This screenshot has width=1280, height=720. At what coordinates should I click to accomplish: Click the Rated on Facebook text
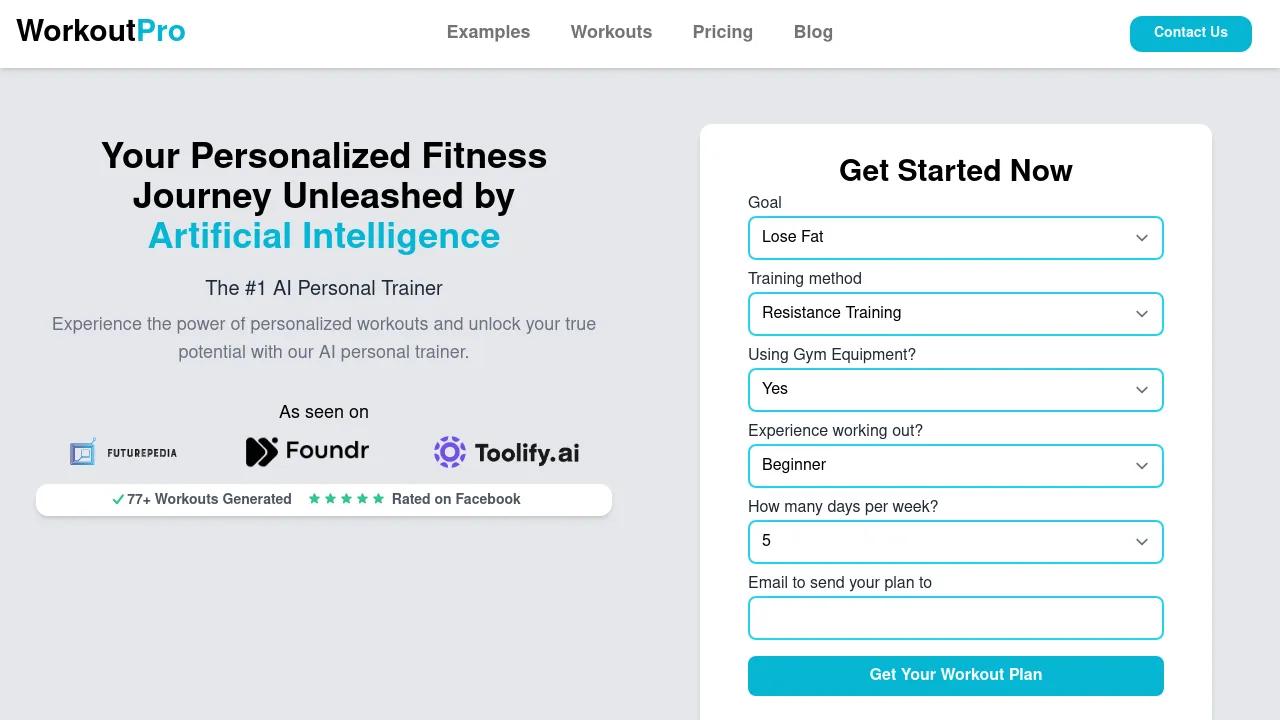click(456, 499)
